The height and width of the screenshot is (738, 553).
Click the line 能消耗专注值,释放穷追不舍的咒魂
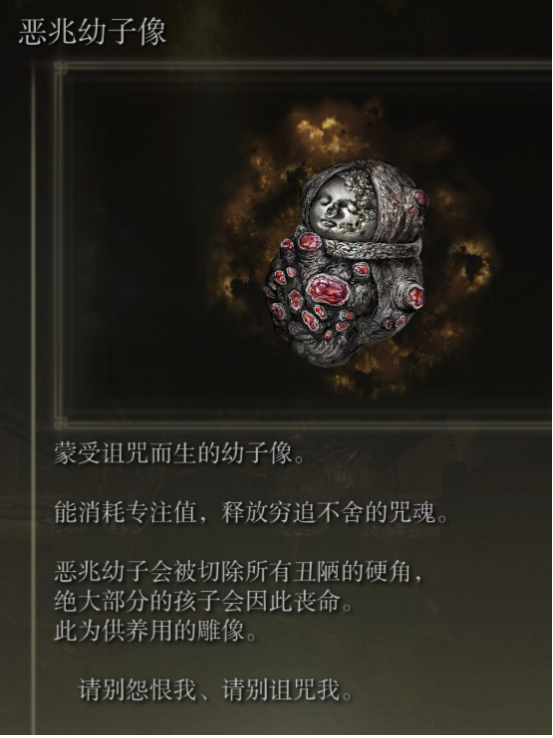(x=251, y=513)
